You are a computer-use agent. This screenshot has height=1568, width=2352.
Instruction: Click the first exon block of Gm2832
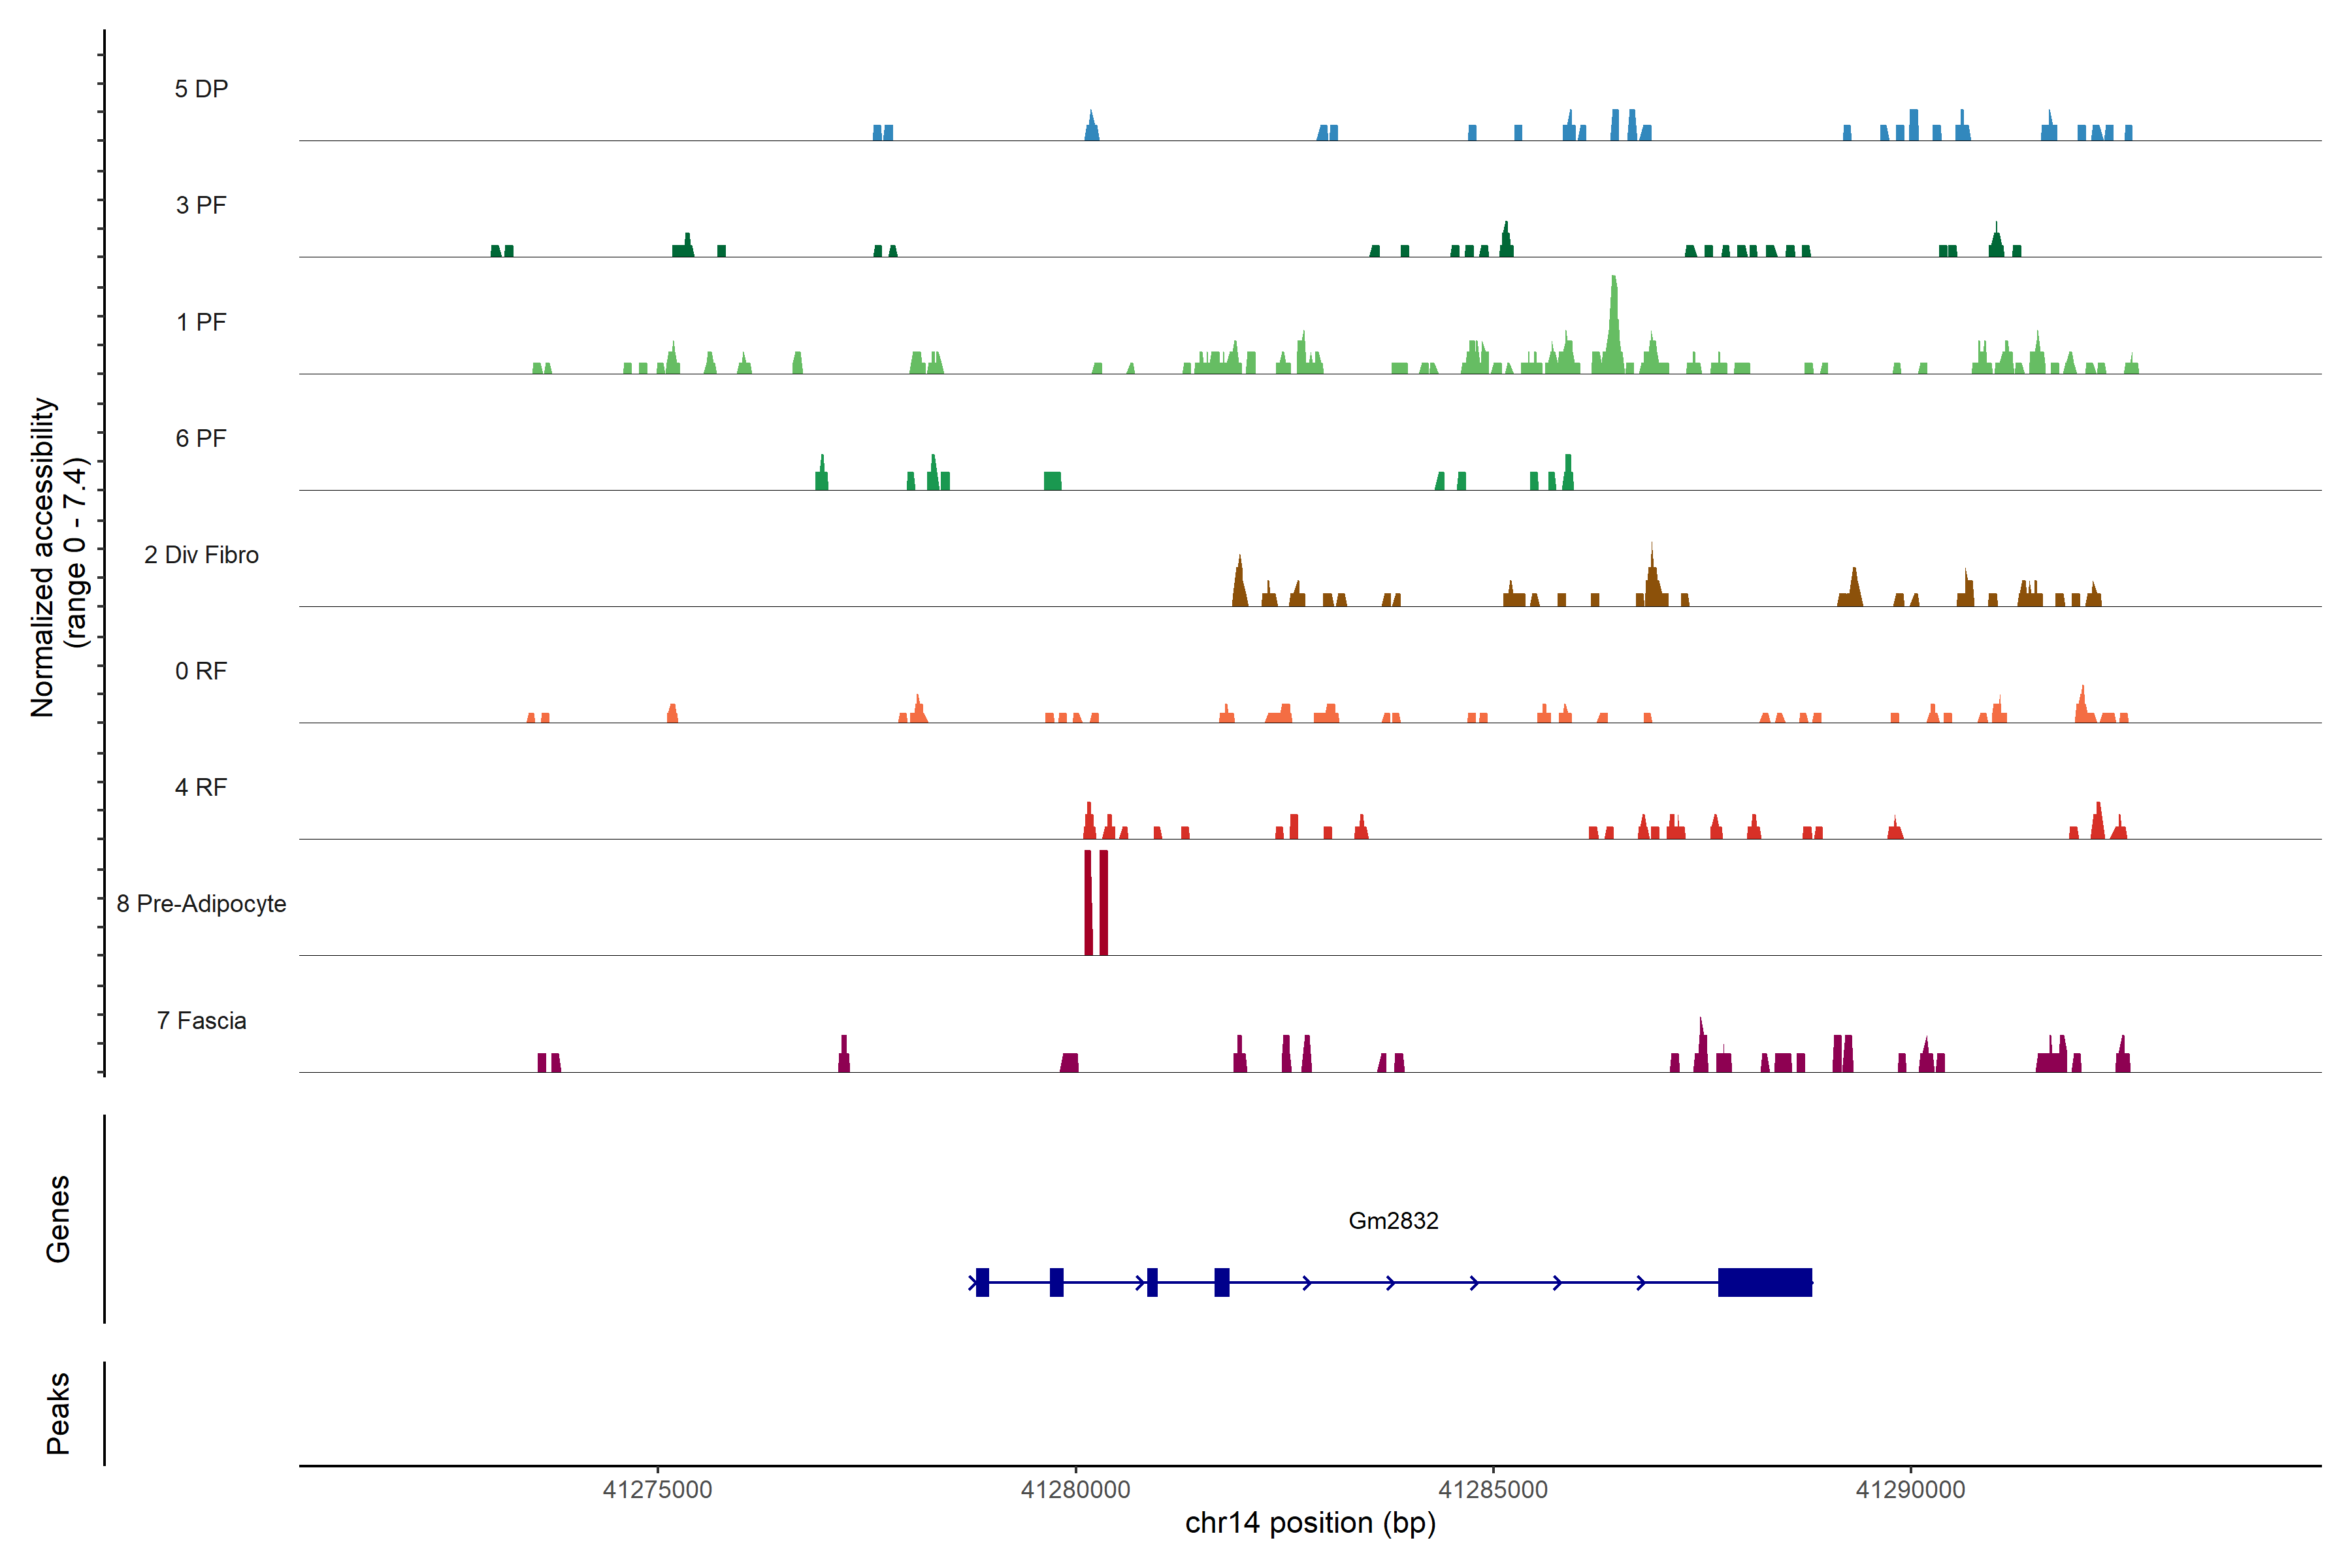pos(982,1282)
